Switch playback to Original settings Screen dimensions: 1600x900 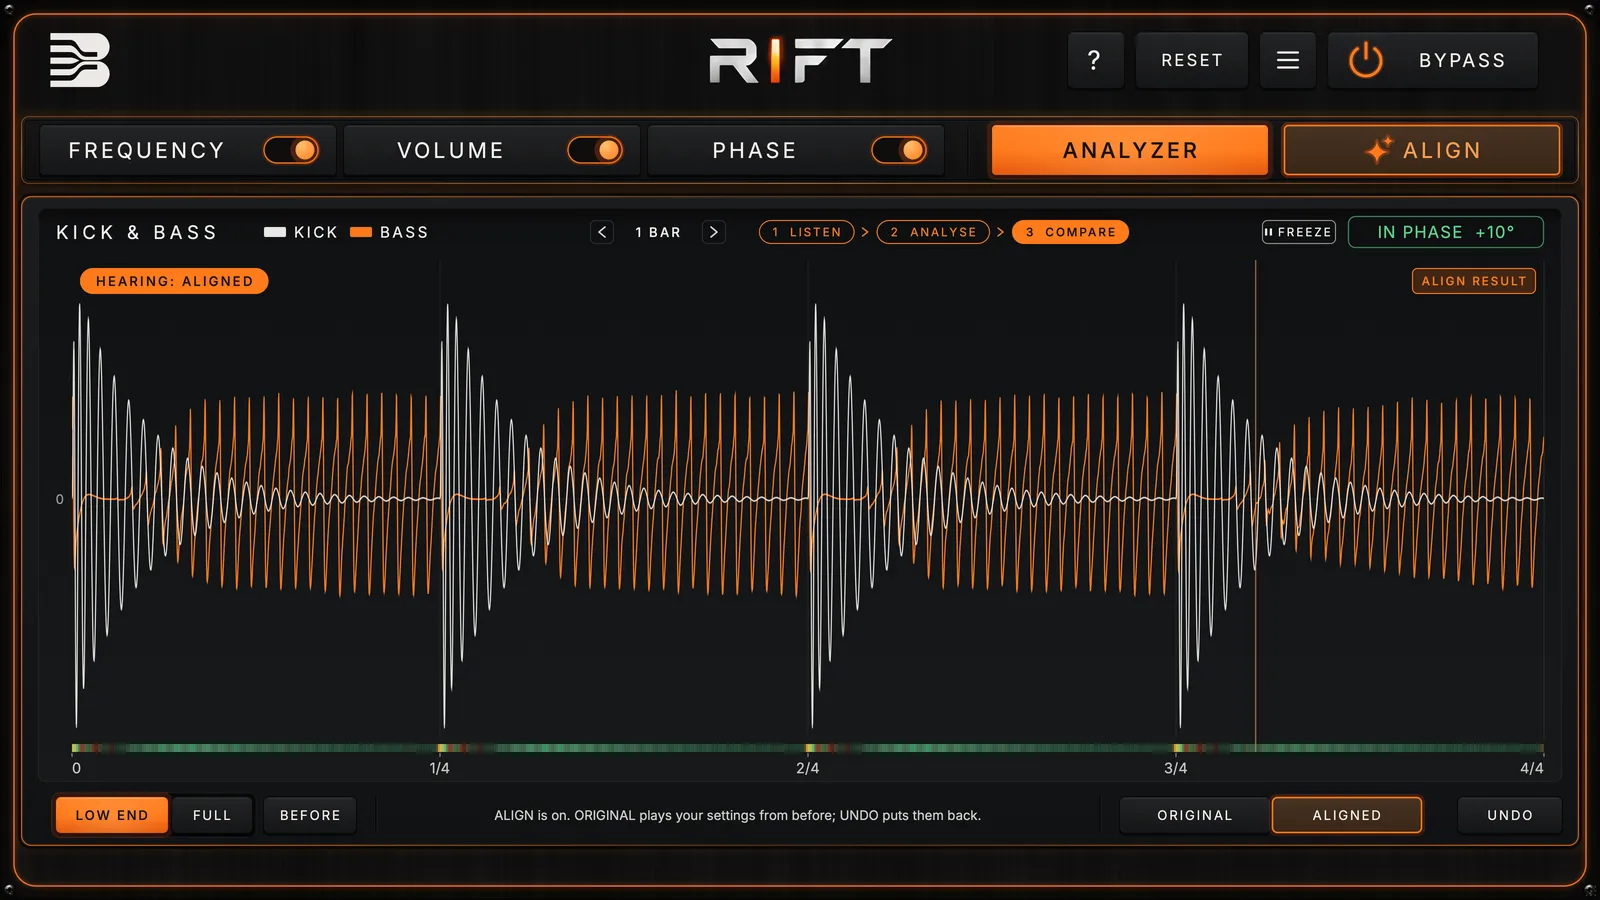tap(1195, 815)
